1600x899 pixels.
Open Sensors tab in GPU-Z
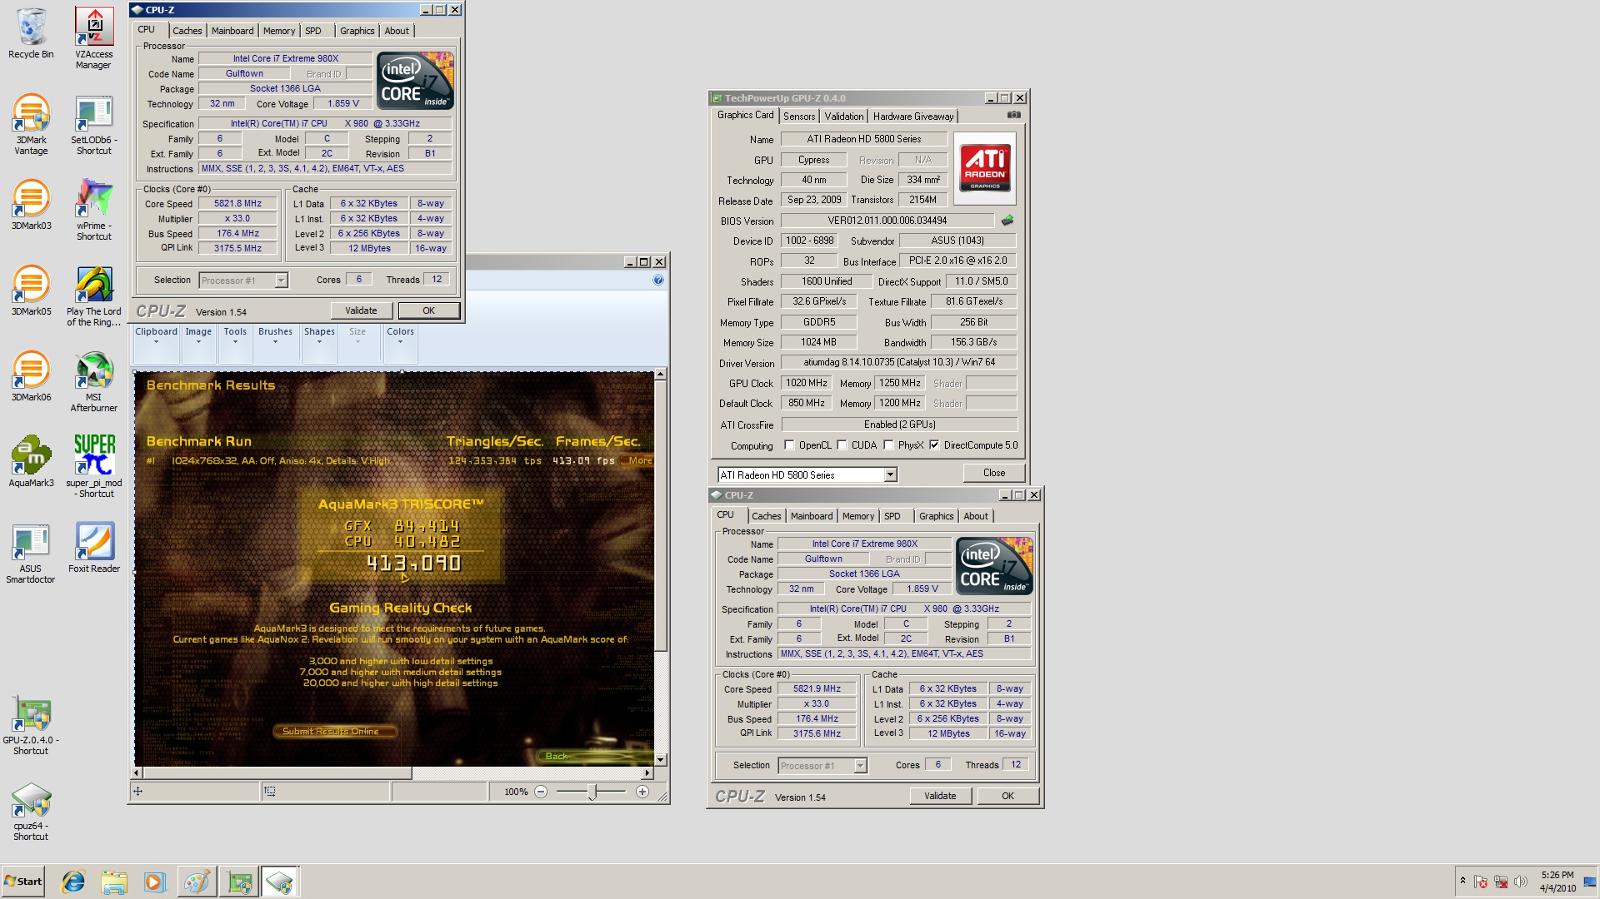799,116
